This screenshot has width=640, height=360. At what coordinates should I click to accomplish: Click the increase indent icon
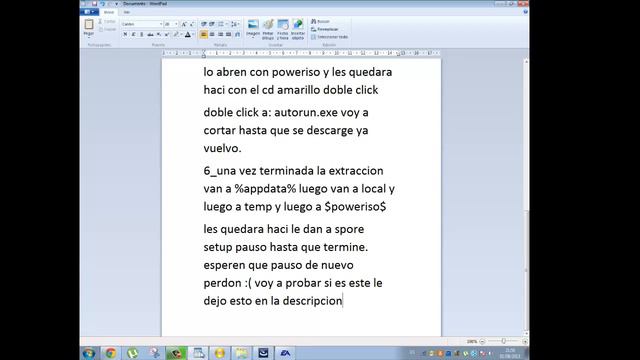[x=212, y=24]
